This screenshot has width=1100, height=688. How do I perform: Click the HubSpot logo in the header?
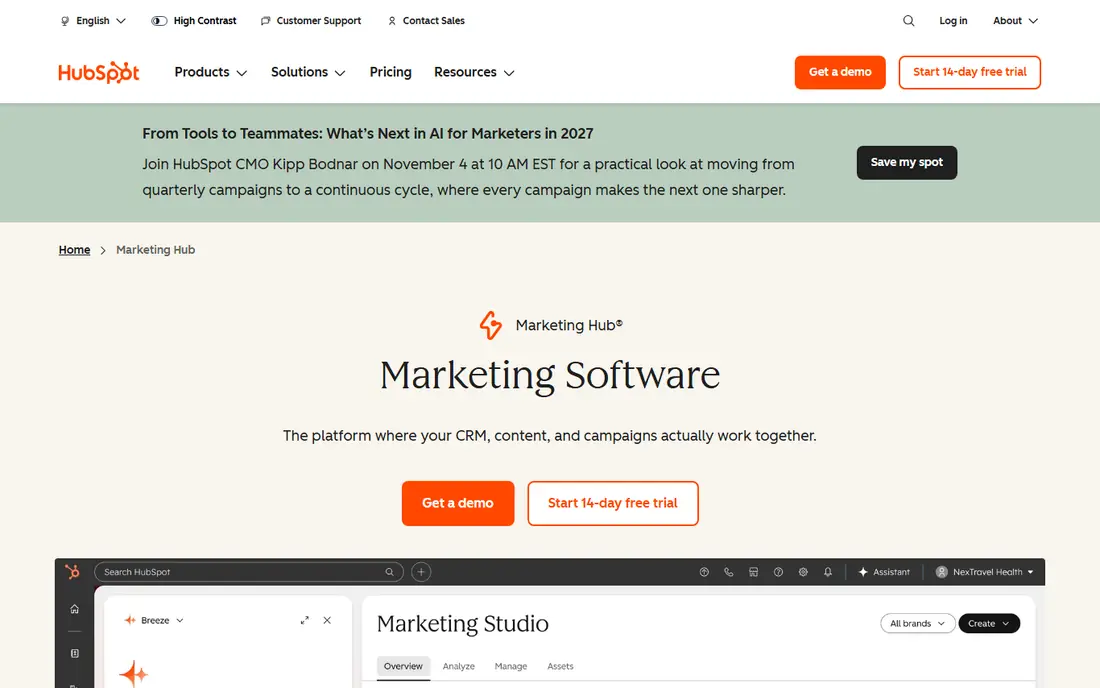[99, 72]
